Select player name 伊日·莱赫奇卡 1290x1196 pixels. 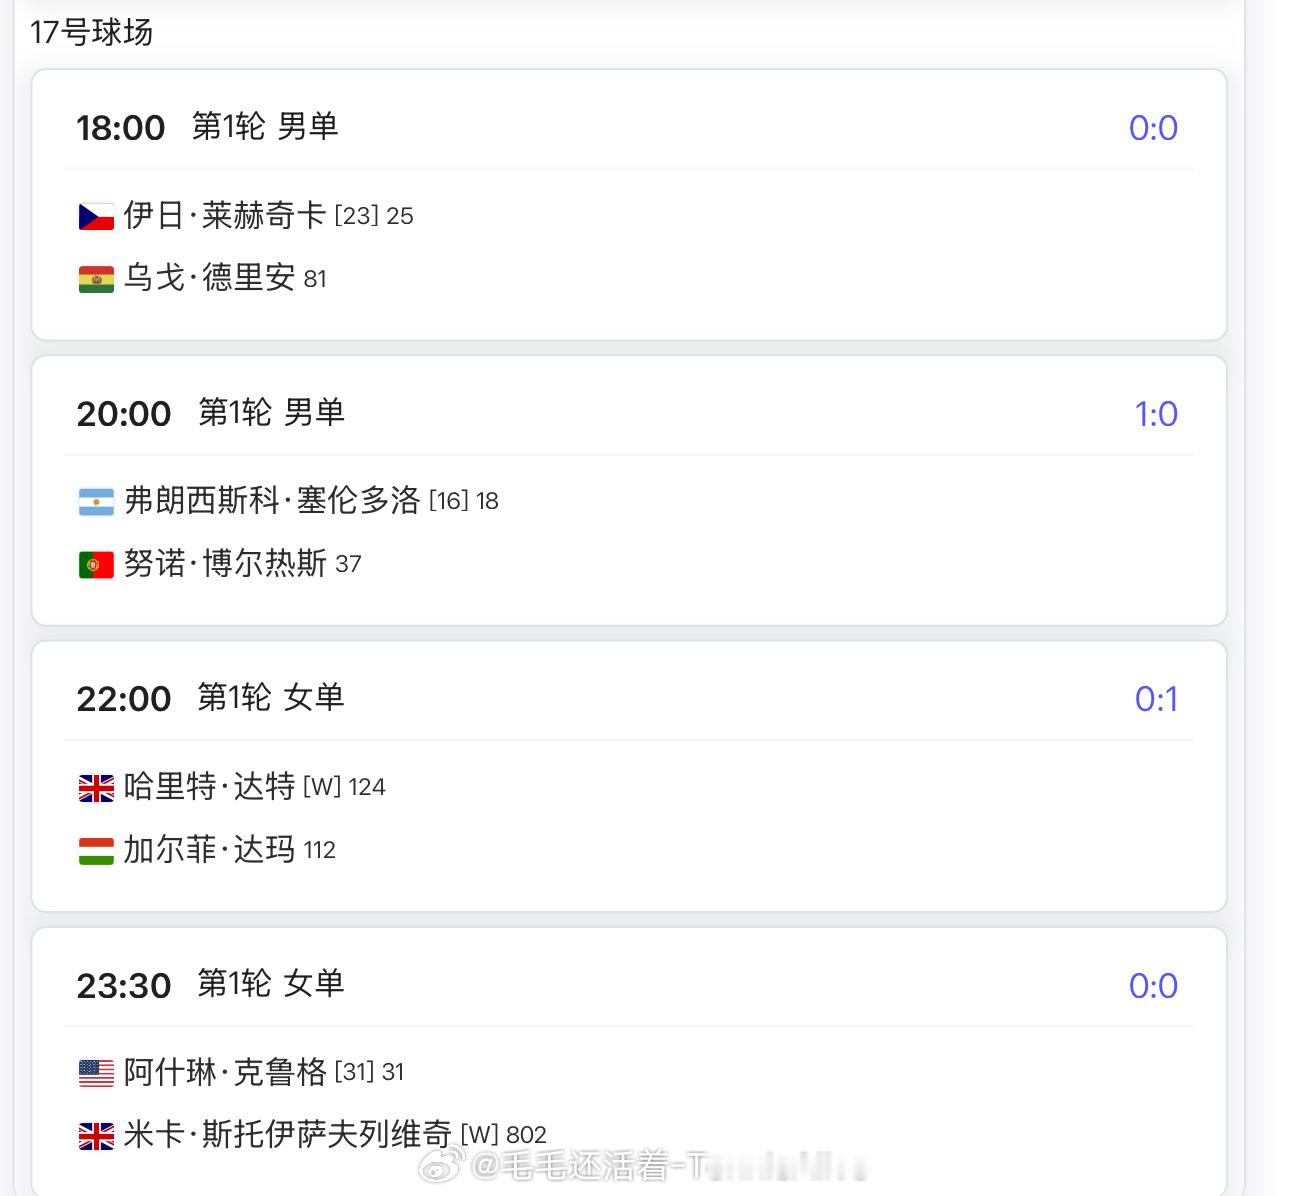coord(225,215)
